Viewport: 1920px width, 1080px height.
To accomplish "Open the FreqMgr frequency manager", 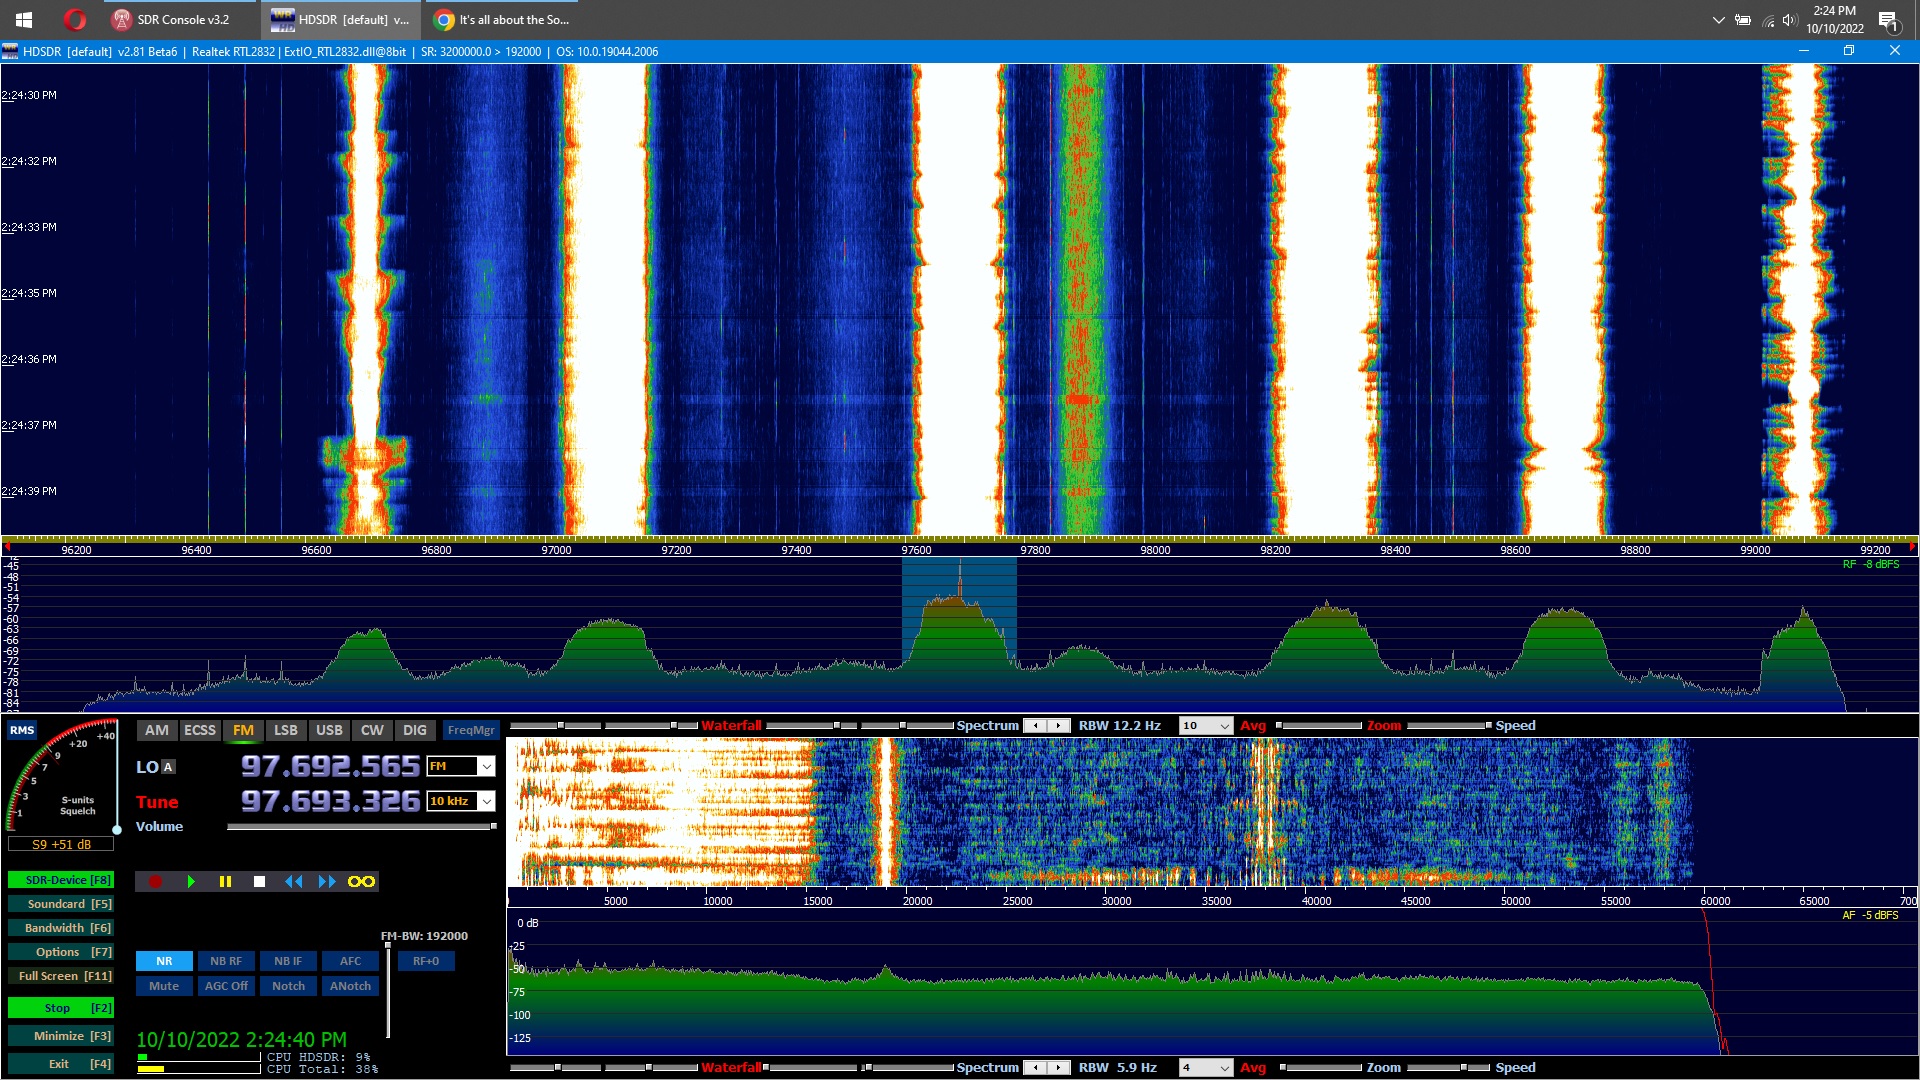I will (471, 730).
